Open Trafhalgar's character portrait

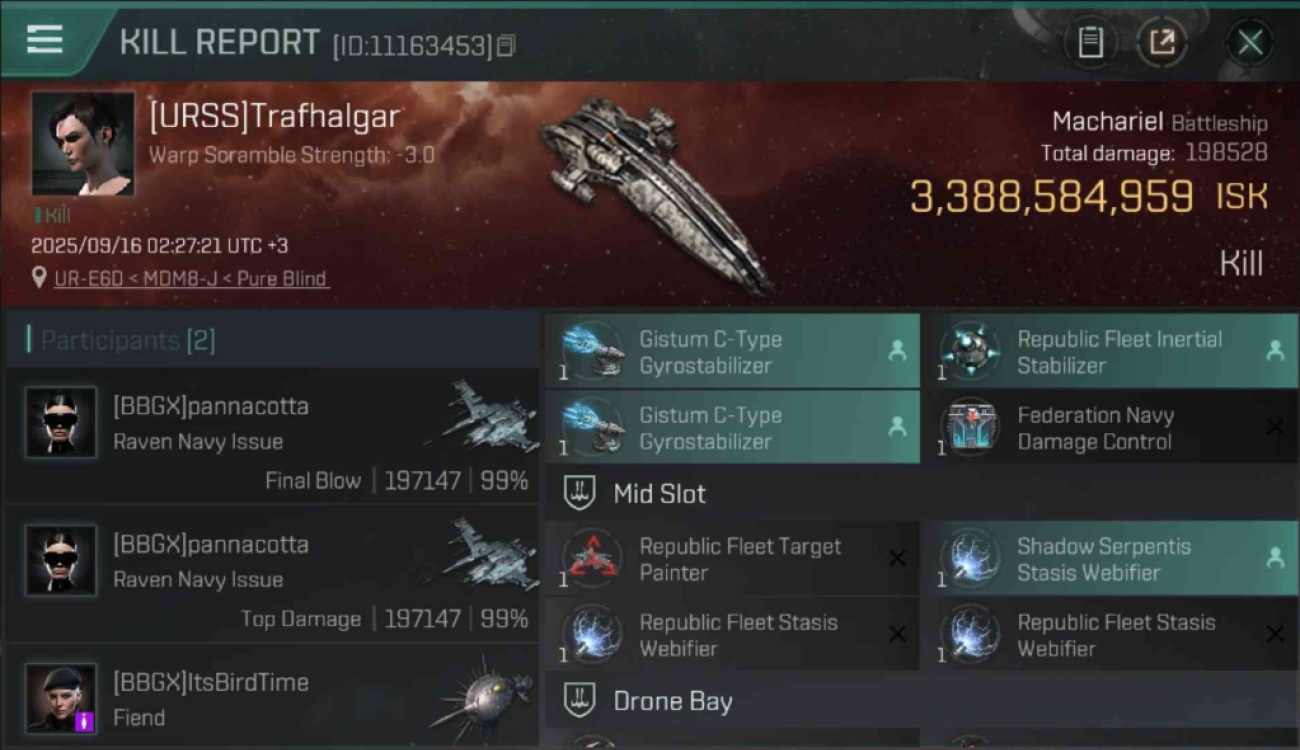(x=83, y=144)
